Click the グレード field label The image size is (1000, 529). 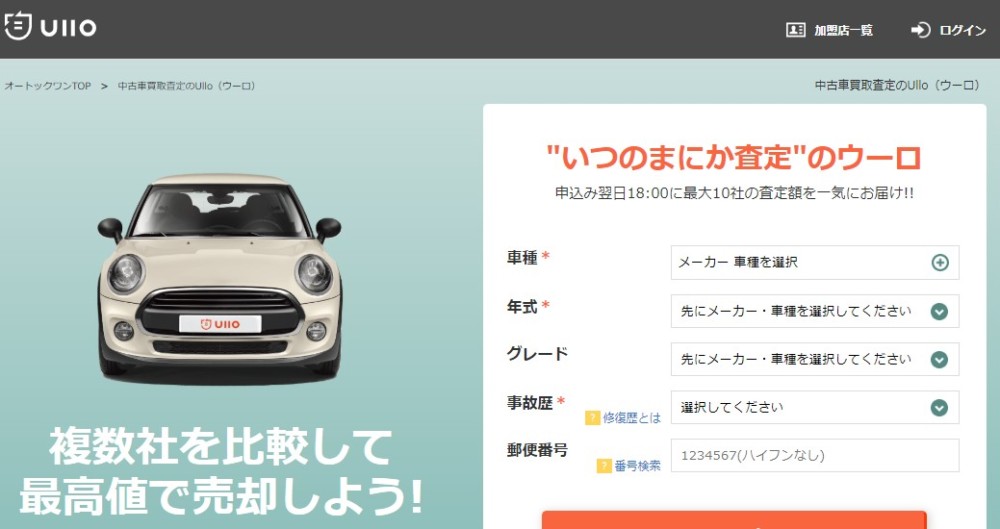pos(537,354)
